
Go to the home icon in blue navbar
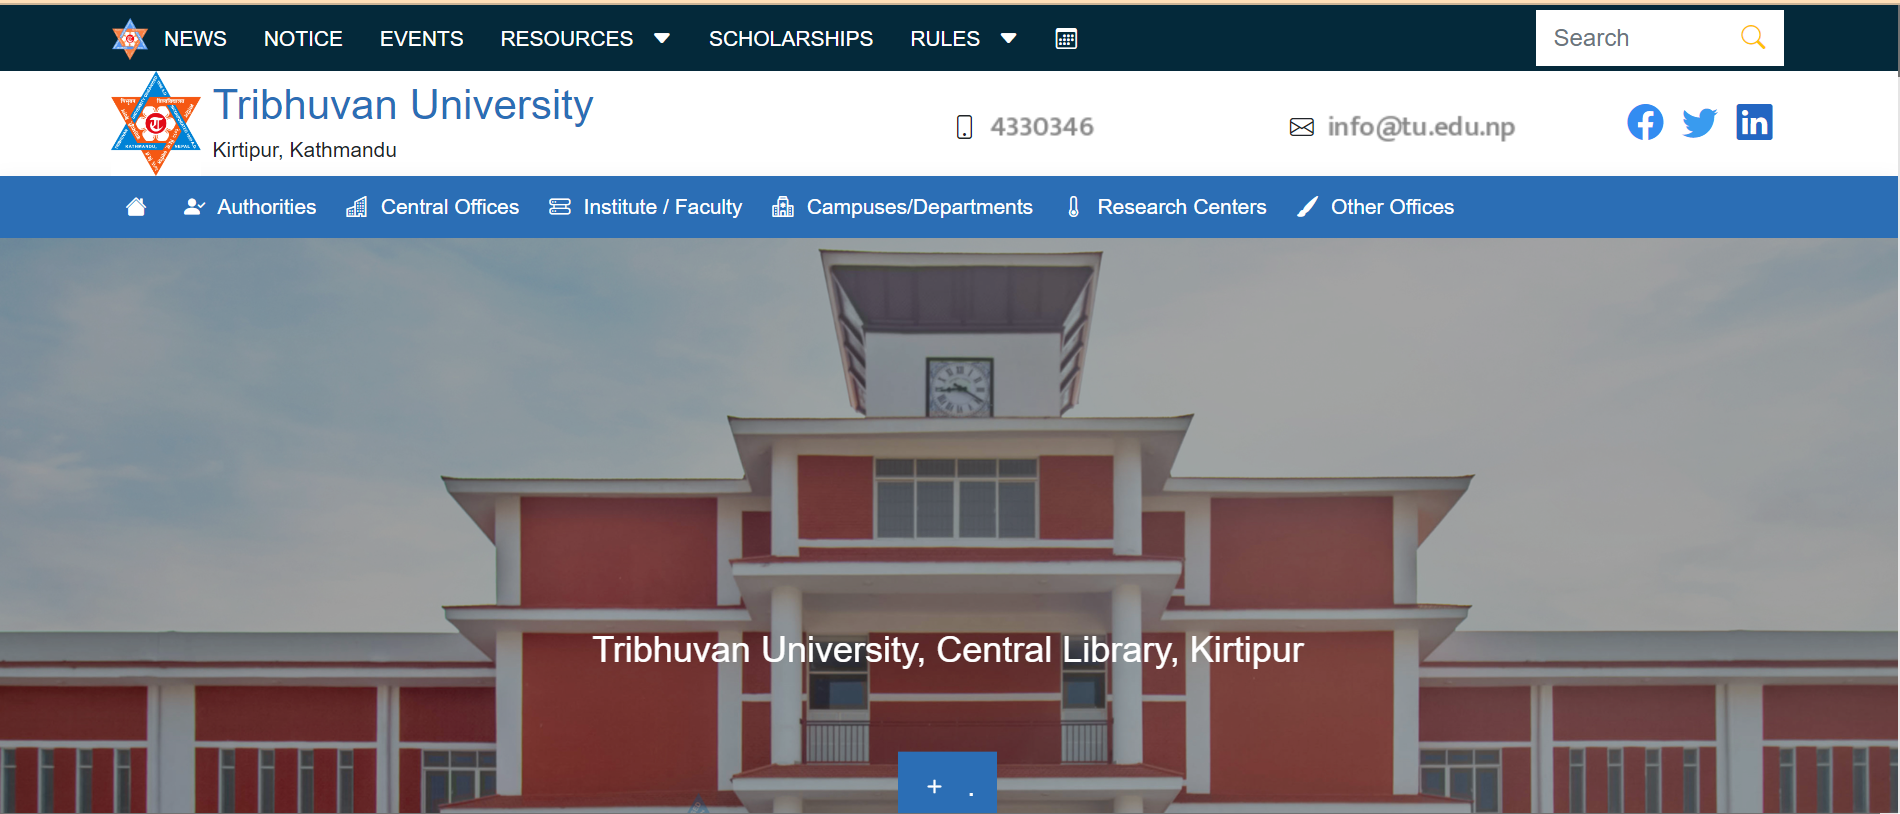click(x=136, y=207)
